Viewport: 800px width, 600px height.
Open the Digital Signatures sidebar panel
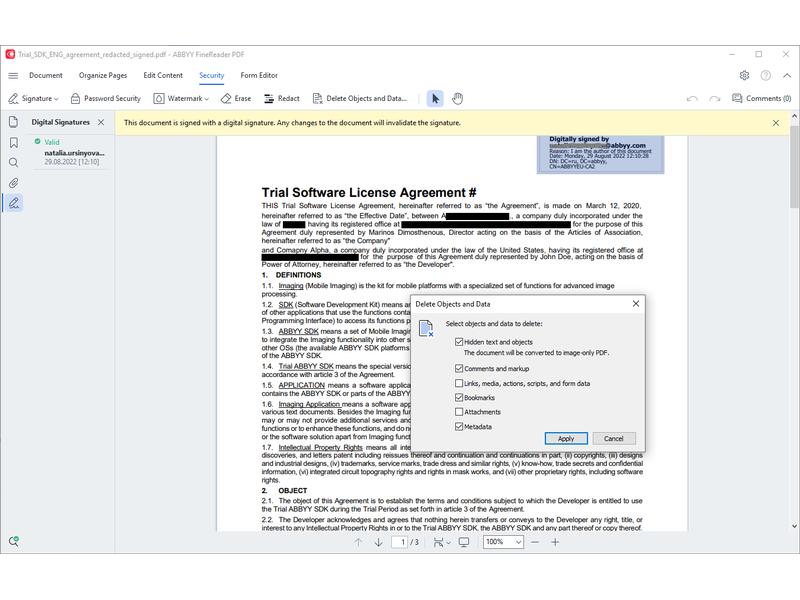(14, 203)
